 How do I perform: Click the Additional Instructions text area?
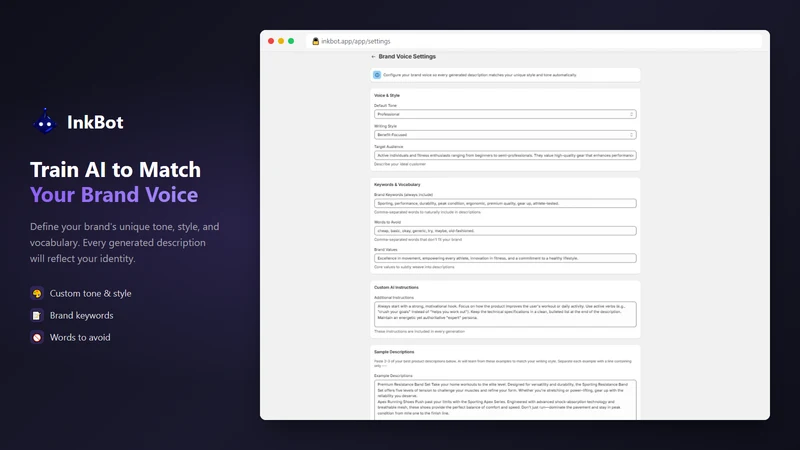pos(505,314)
